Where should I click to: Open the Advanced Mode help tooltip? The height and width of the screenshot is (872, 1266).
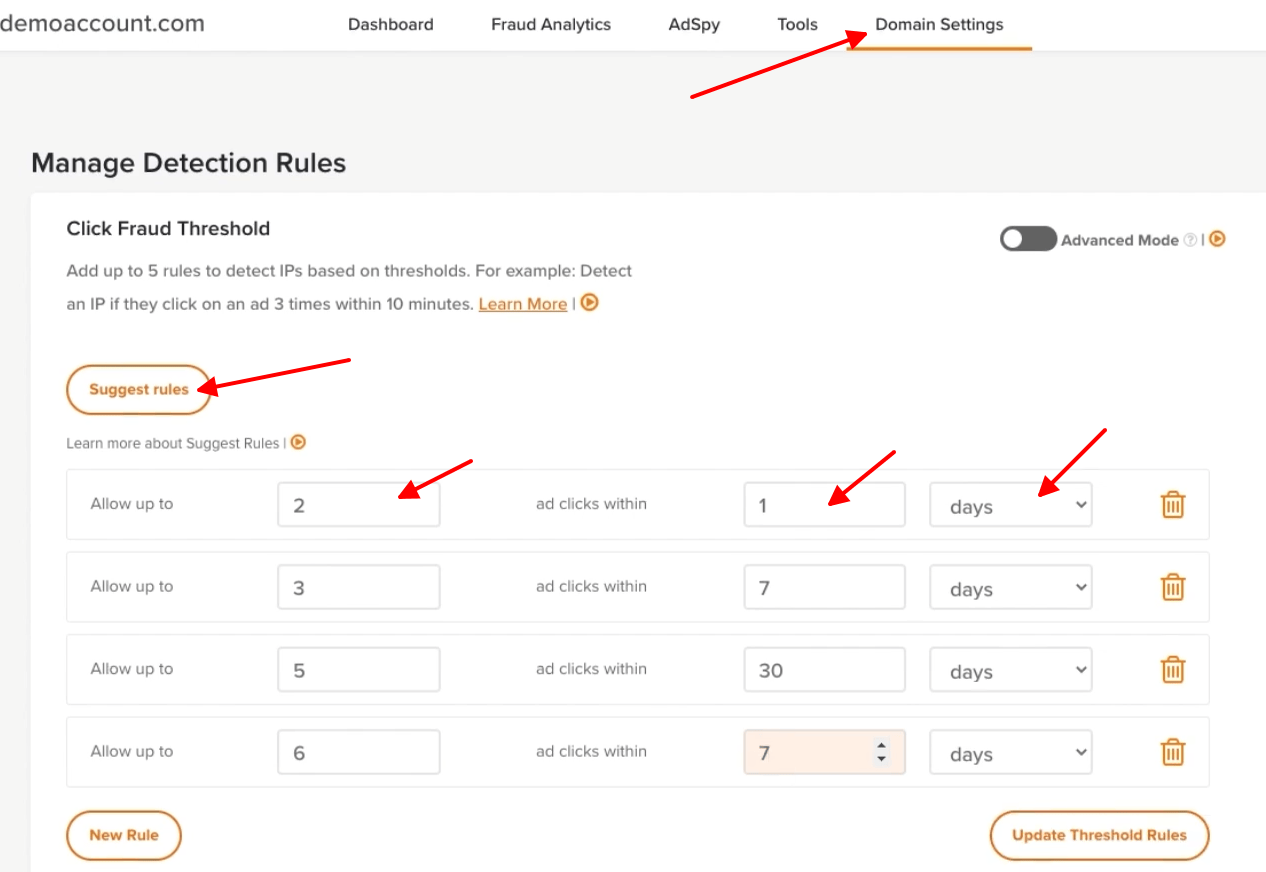(x=1191, y=239)
